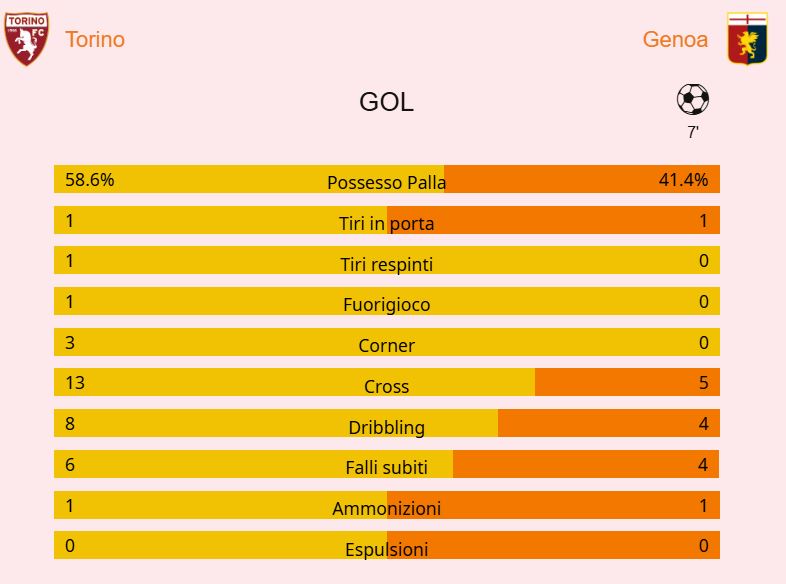Click the Fuorigioco statistic label
This screenshot has width=786, height=584.
386,304
